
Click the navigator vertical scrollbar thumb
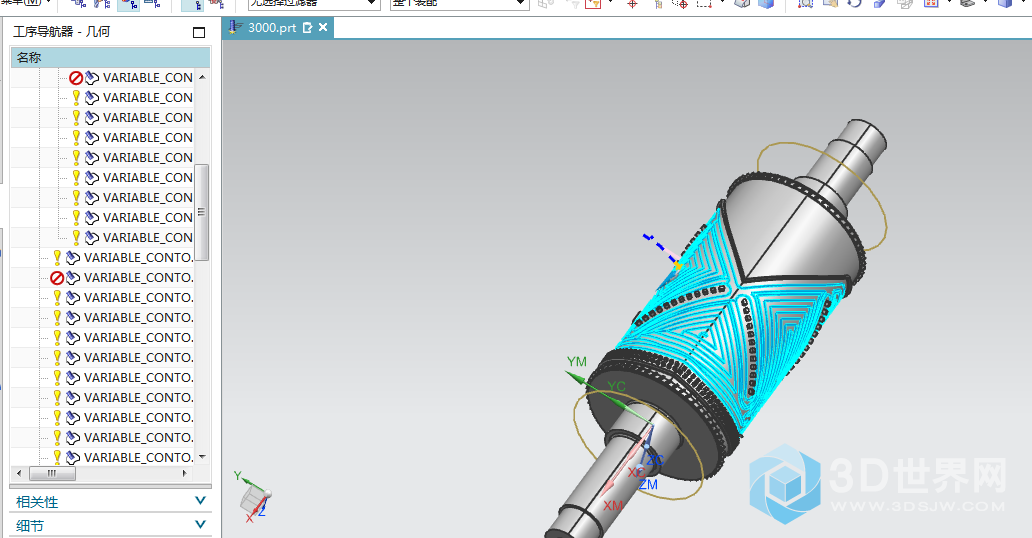pos(202,212)
